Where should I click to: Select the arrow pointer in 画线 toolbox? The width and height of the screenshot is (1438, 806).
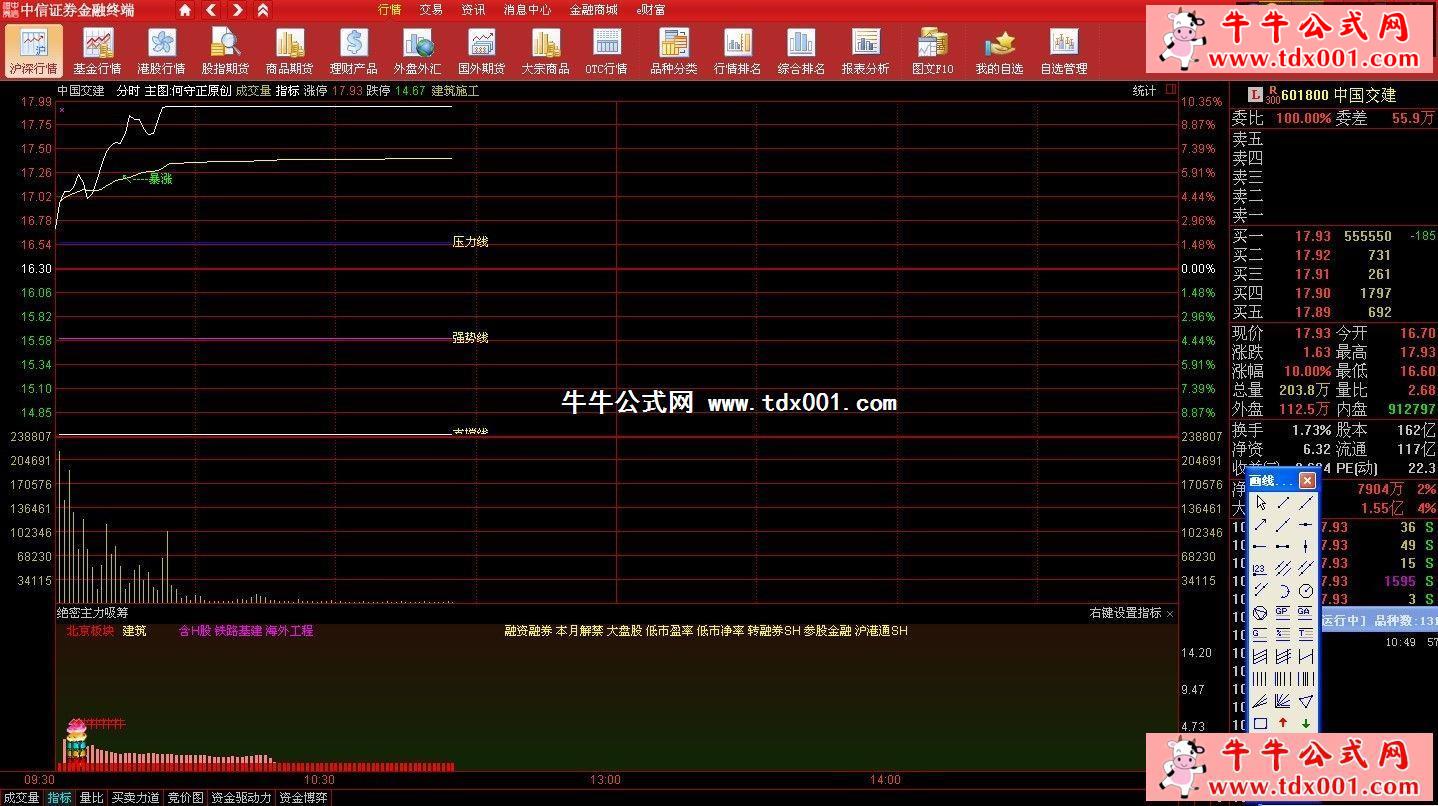coord(1260,503)
